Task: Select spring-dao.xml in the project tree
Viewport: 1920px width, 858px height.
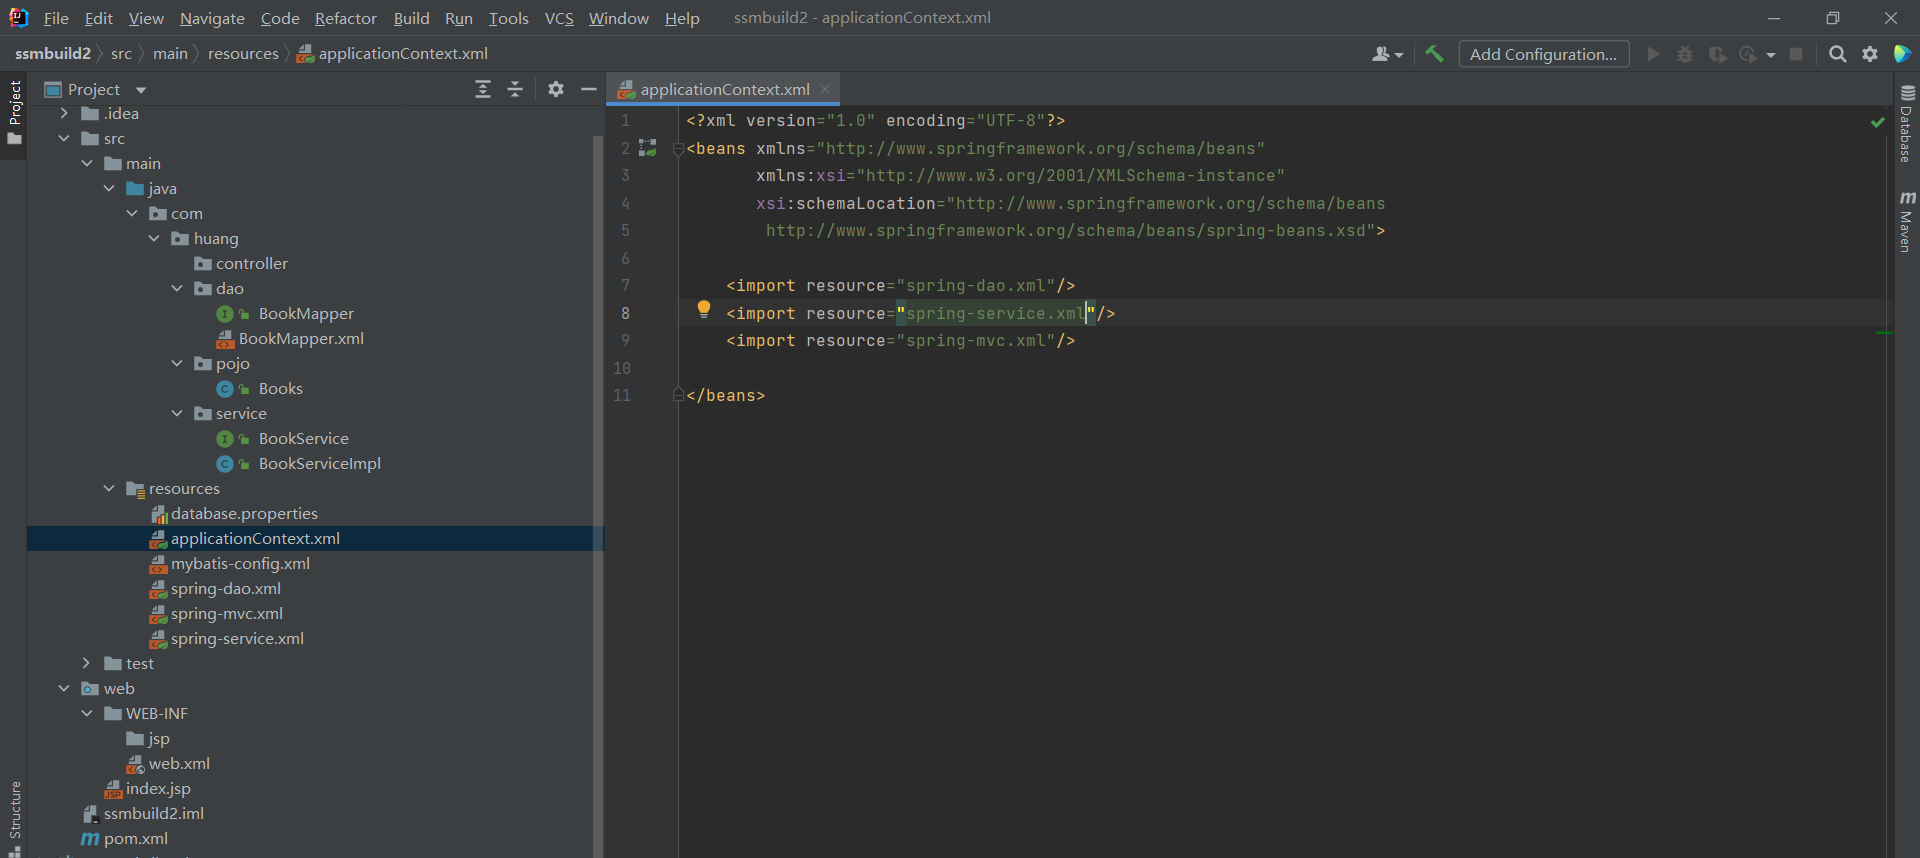Action: click(x=226, y=589)
